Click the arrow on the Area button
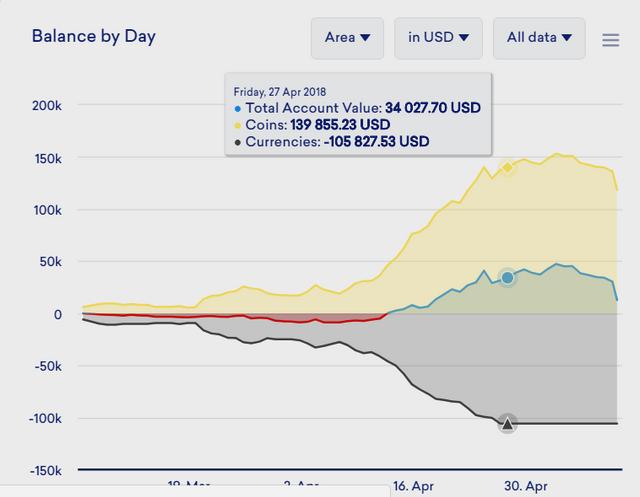The width and height of the screenshot is (640, 497). click(x=365, y=38)
